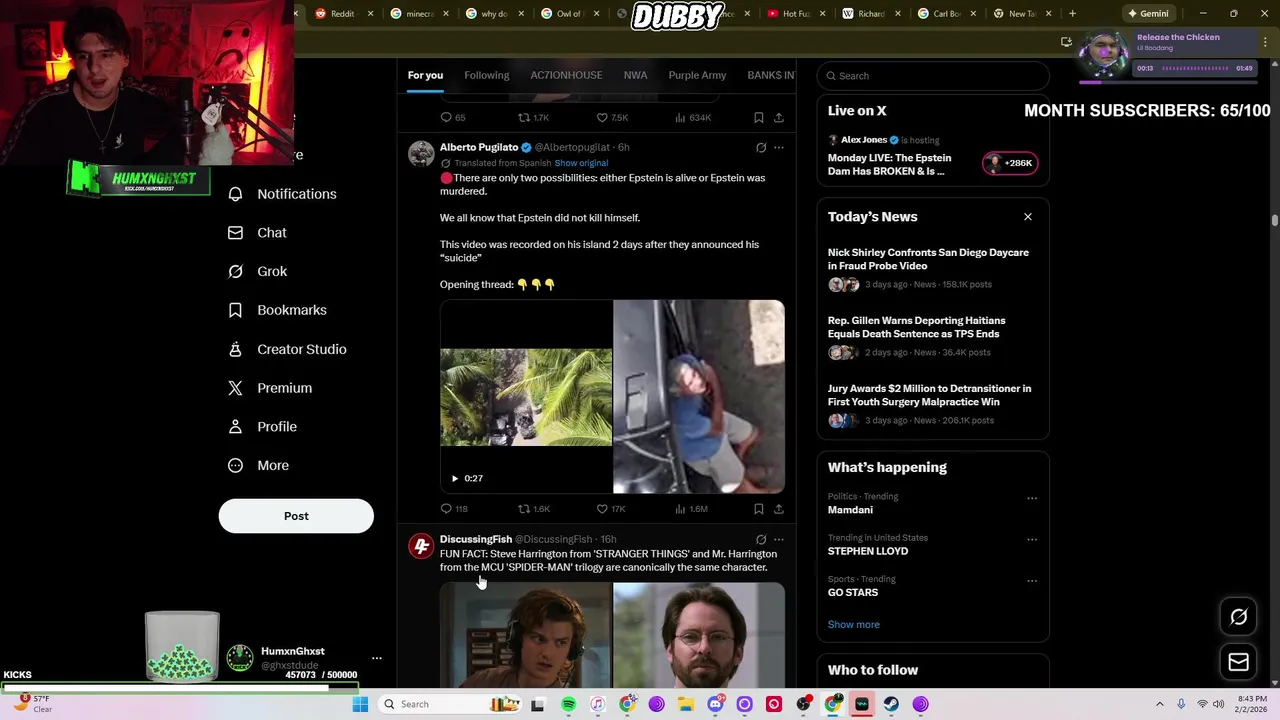The height and width of the screenshot is (720, 1280).
Task: Open the Purple Army tab
Action: 697,76
